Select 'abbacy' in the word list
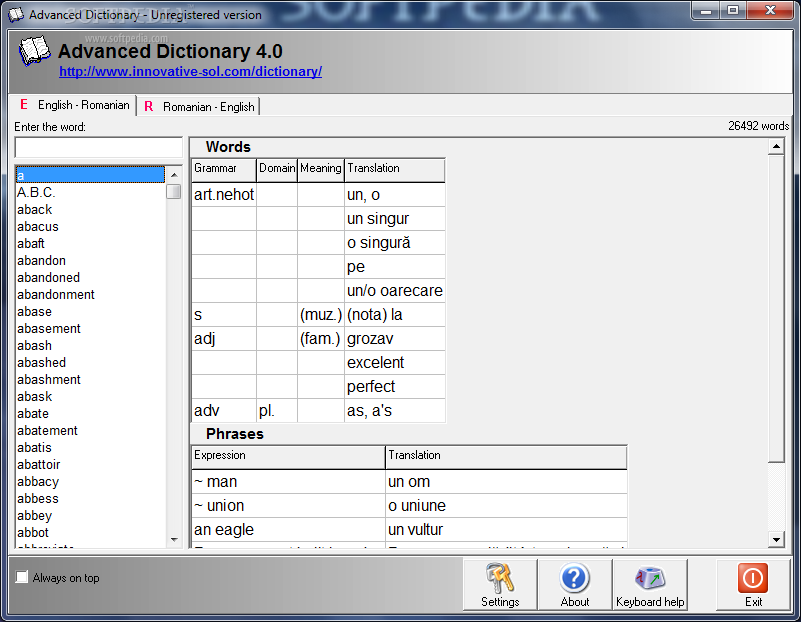Screen dimensions: 801x622 click(x=90, y=482)
